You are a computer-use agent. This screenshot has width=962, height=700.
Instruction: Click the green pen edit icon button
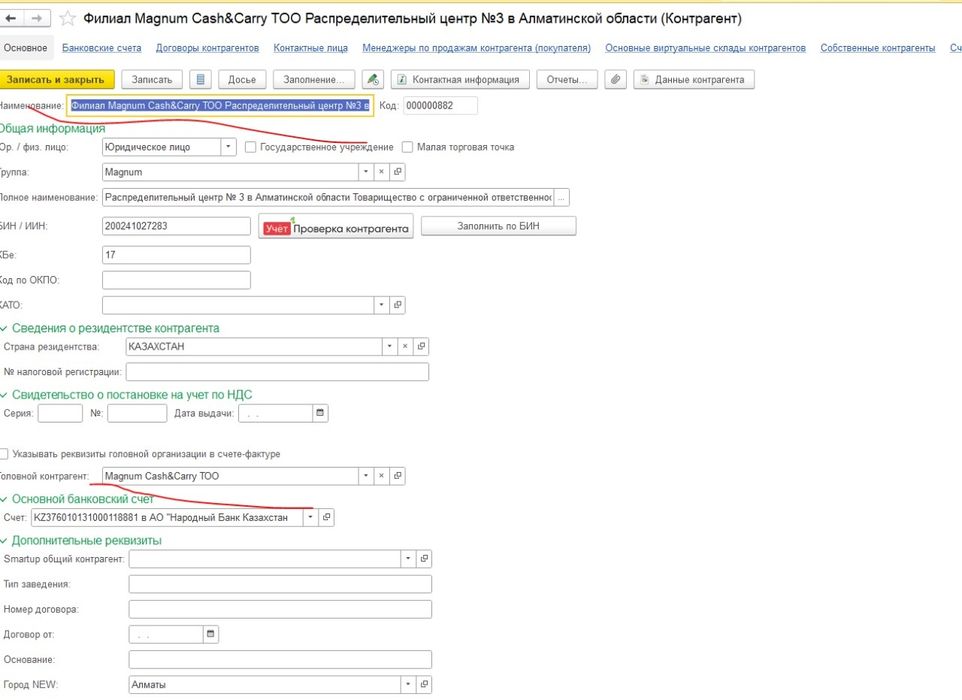372,79
